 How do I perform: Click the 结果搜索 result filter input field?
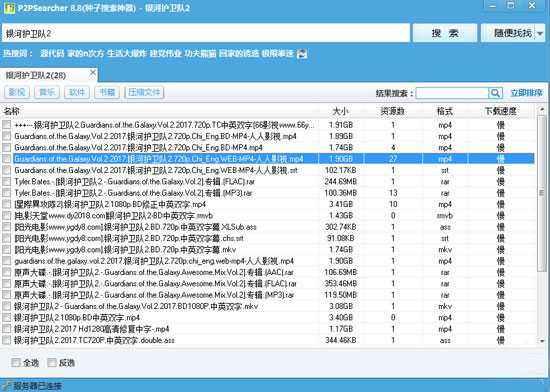(452, 93)
